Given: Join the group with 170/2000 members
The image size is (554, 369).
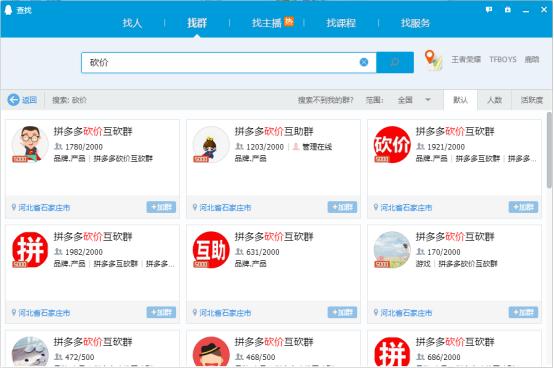Looking at the screenshot, I should [x=523, y=312].
